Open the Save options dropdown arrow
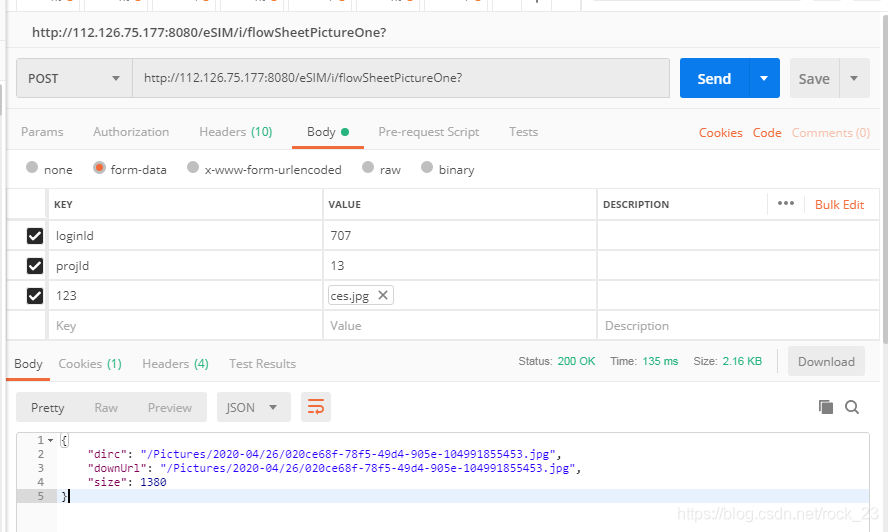 (x=854, y=78)
